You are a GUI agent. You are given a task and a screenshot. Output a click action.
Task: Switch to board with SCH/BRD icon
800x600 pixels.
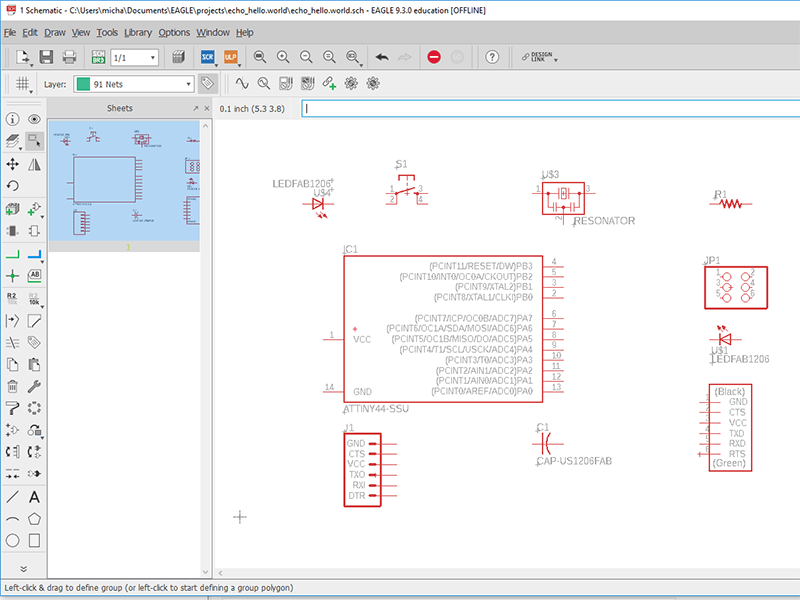98,57
